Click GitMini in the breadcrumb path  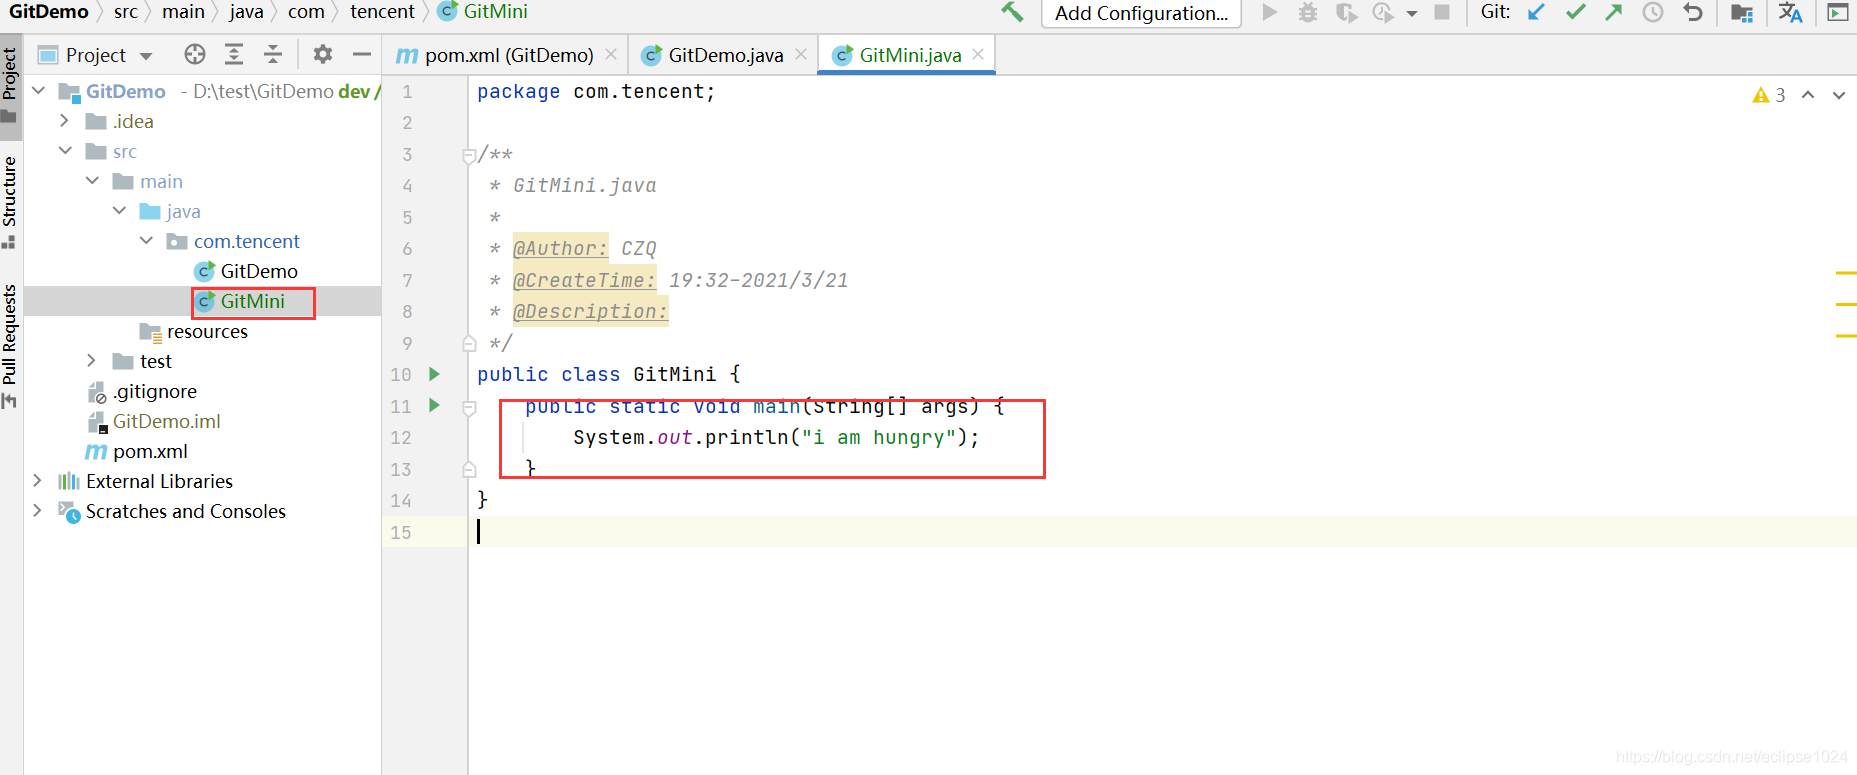483,12
